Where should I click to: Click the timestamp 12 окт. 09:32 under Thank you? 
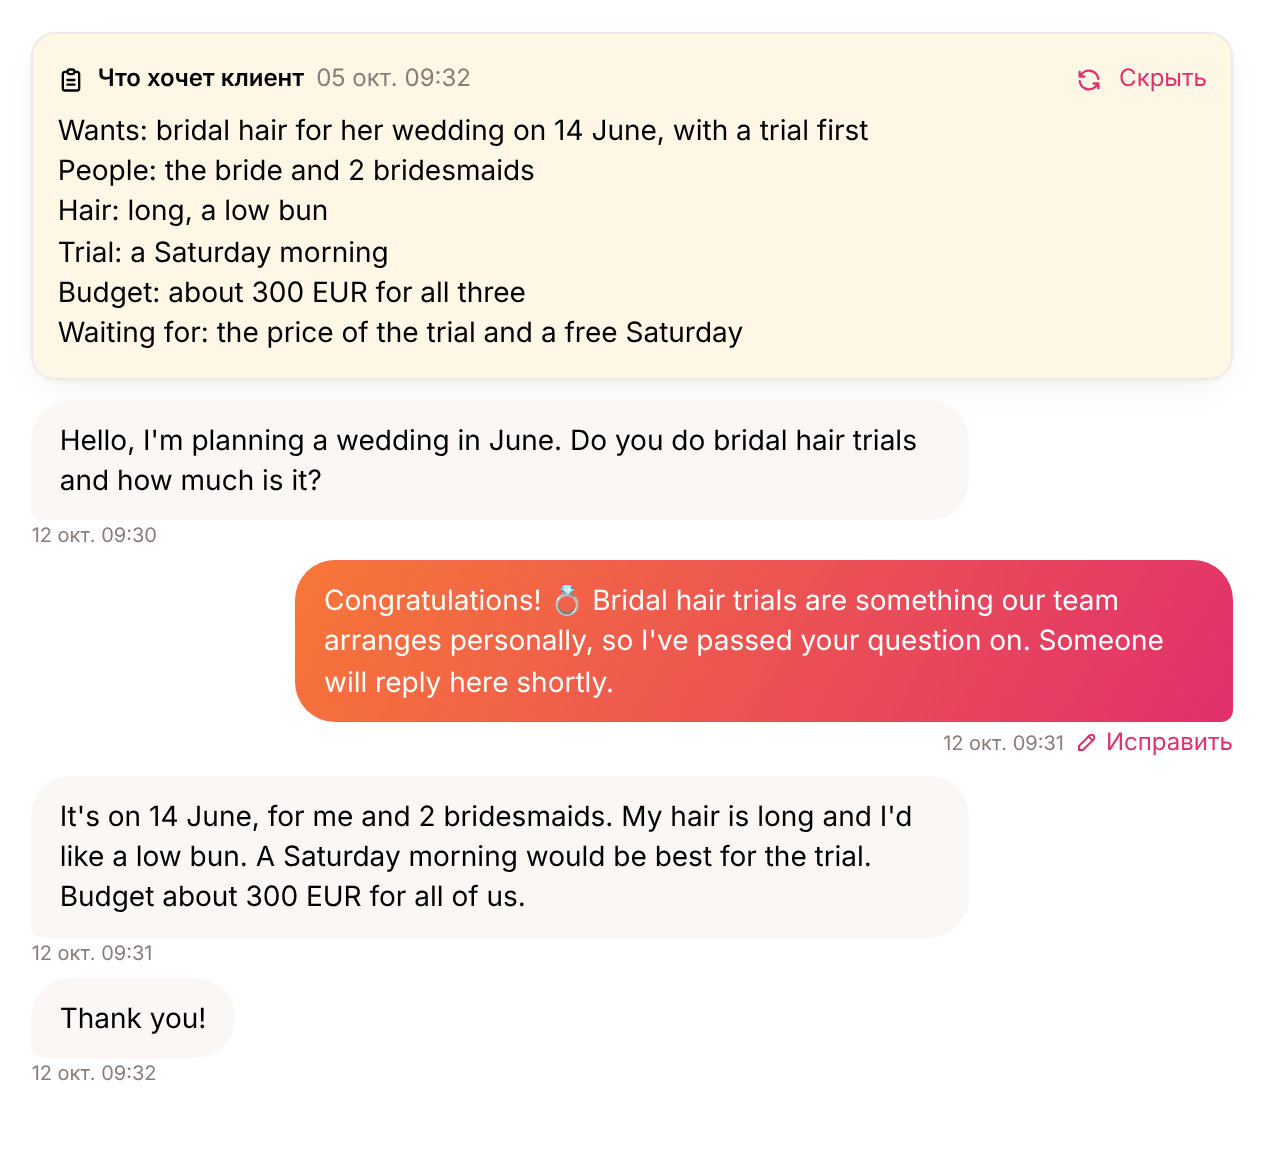(94, 1073)
